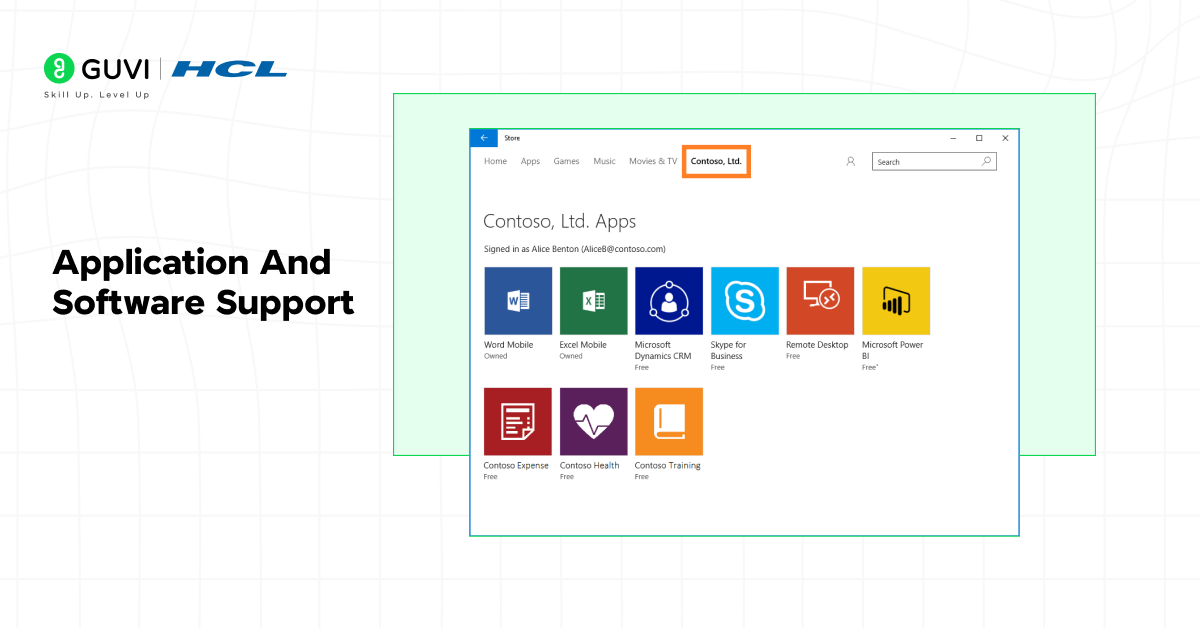1200x628 pixels.
Task: Switch to the Apps tab
Action: point(530,161)
